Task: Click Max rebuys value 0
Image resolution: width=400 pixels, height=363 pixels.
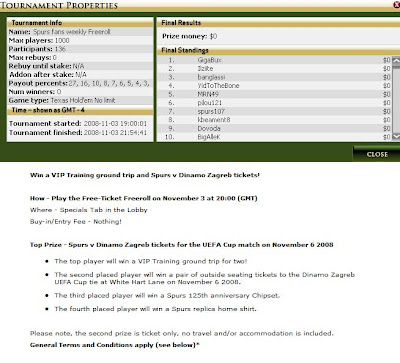Action: (x=55, y=58)
